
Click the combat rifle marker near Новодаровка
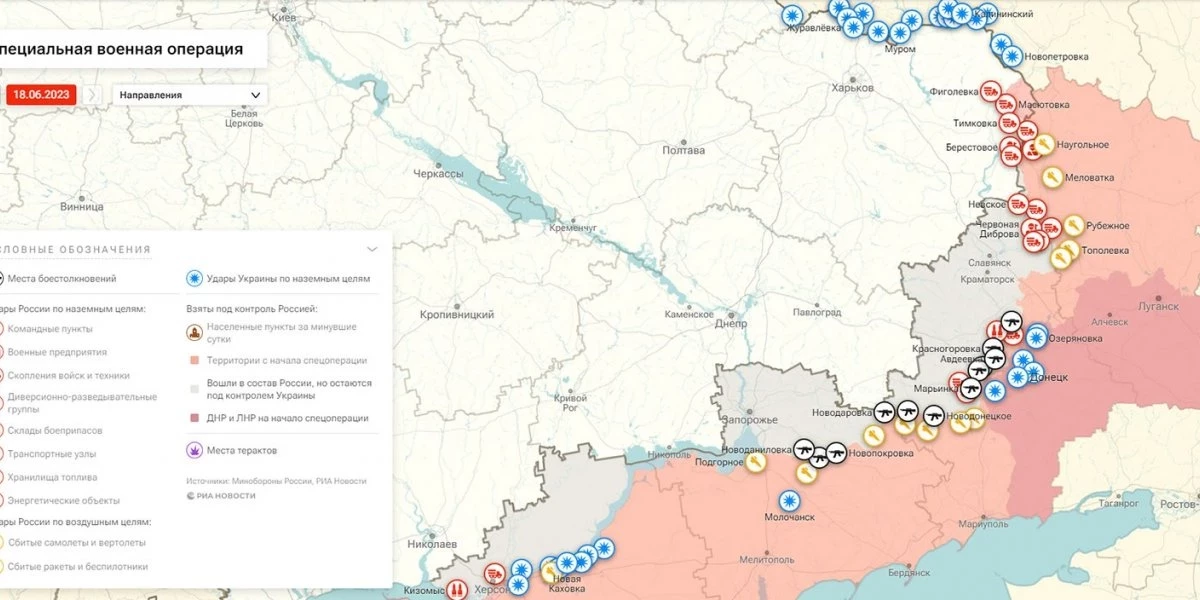click(x=885, y=411)
